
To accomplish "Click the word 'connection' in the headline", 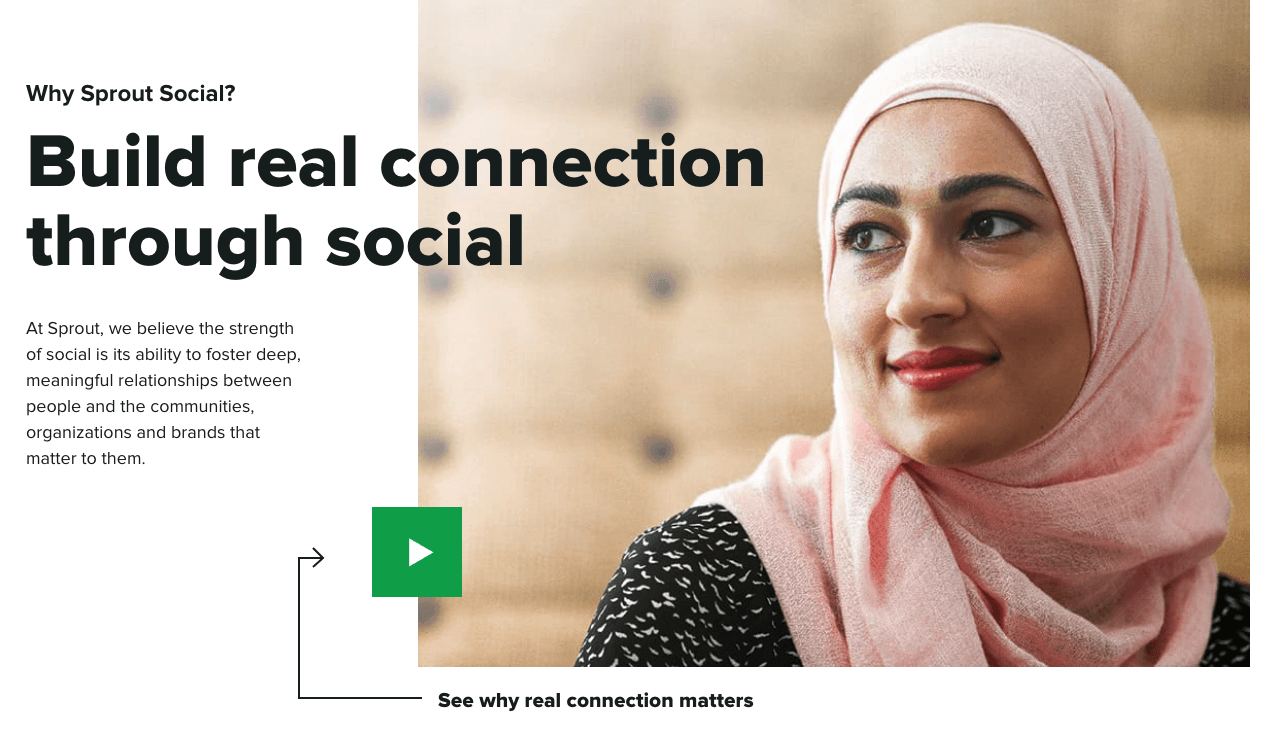I will click(573, 162).
